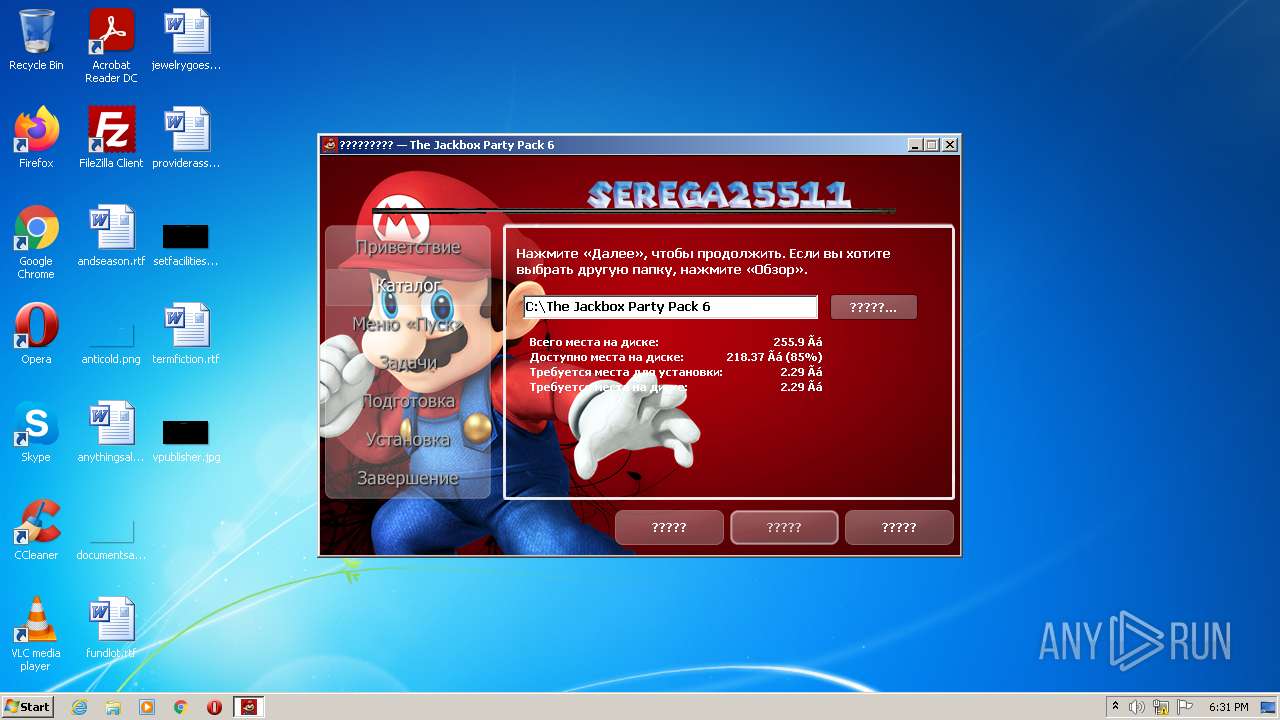The height and width of the screenshot is (720, 1280).
Task: Minimize the Jackbox installer window
Action: 915,145
